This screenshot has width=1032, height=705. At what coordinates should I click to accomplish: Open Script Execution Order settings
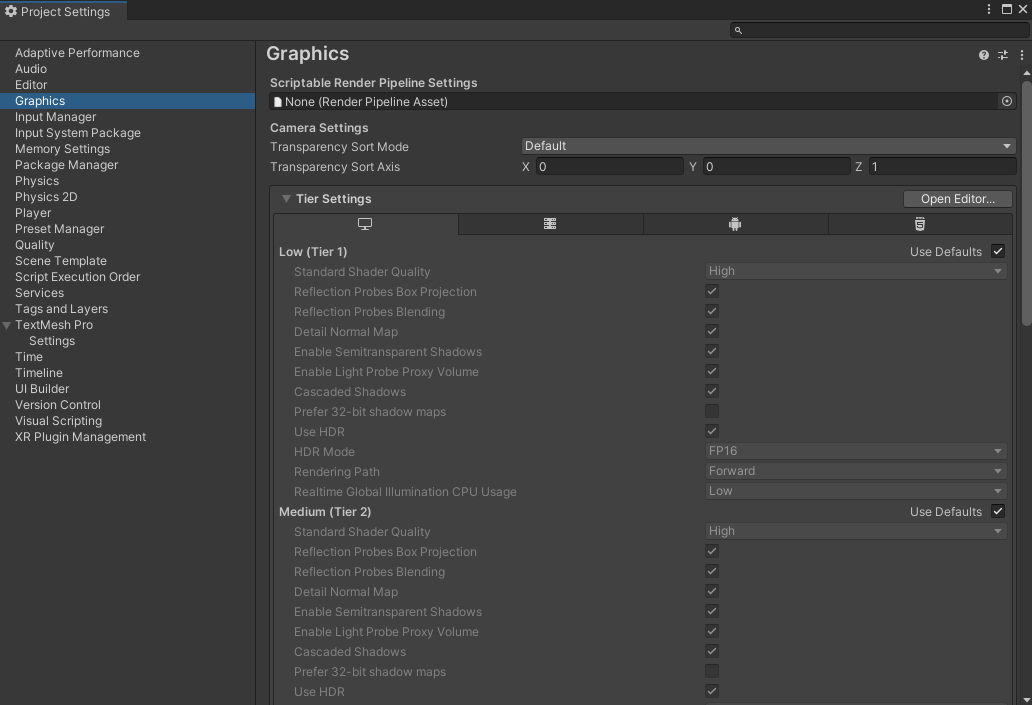pos(78,276)
